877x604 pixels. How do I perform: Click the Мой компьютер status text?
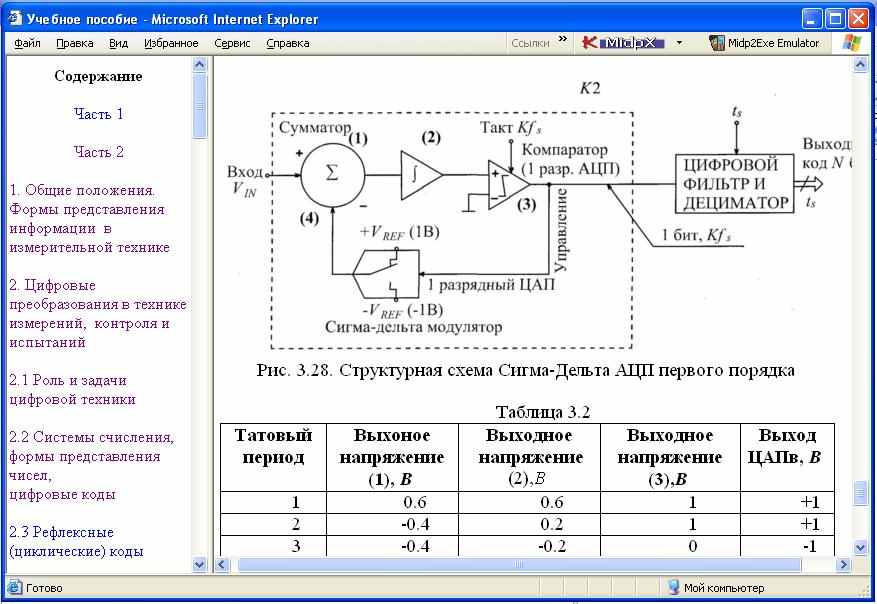724,588
